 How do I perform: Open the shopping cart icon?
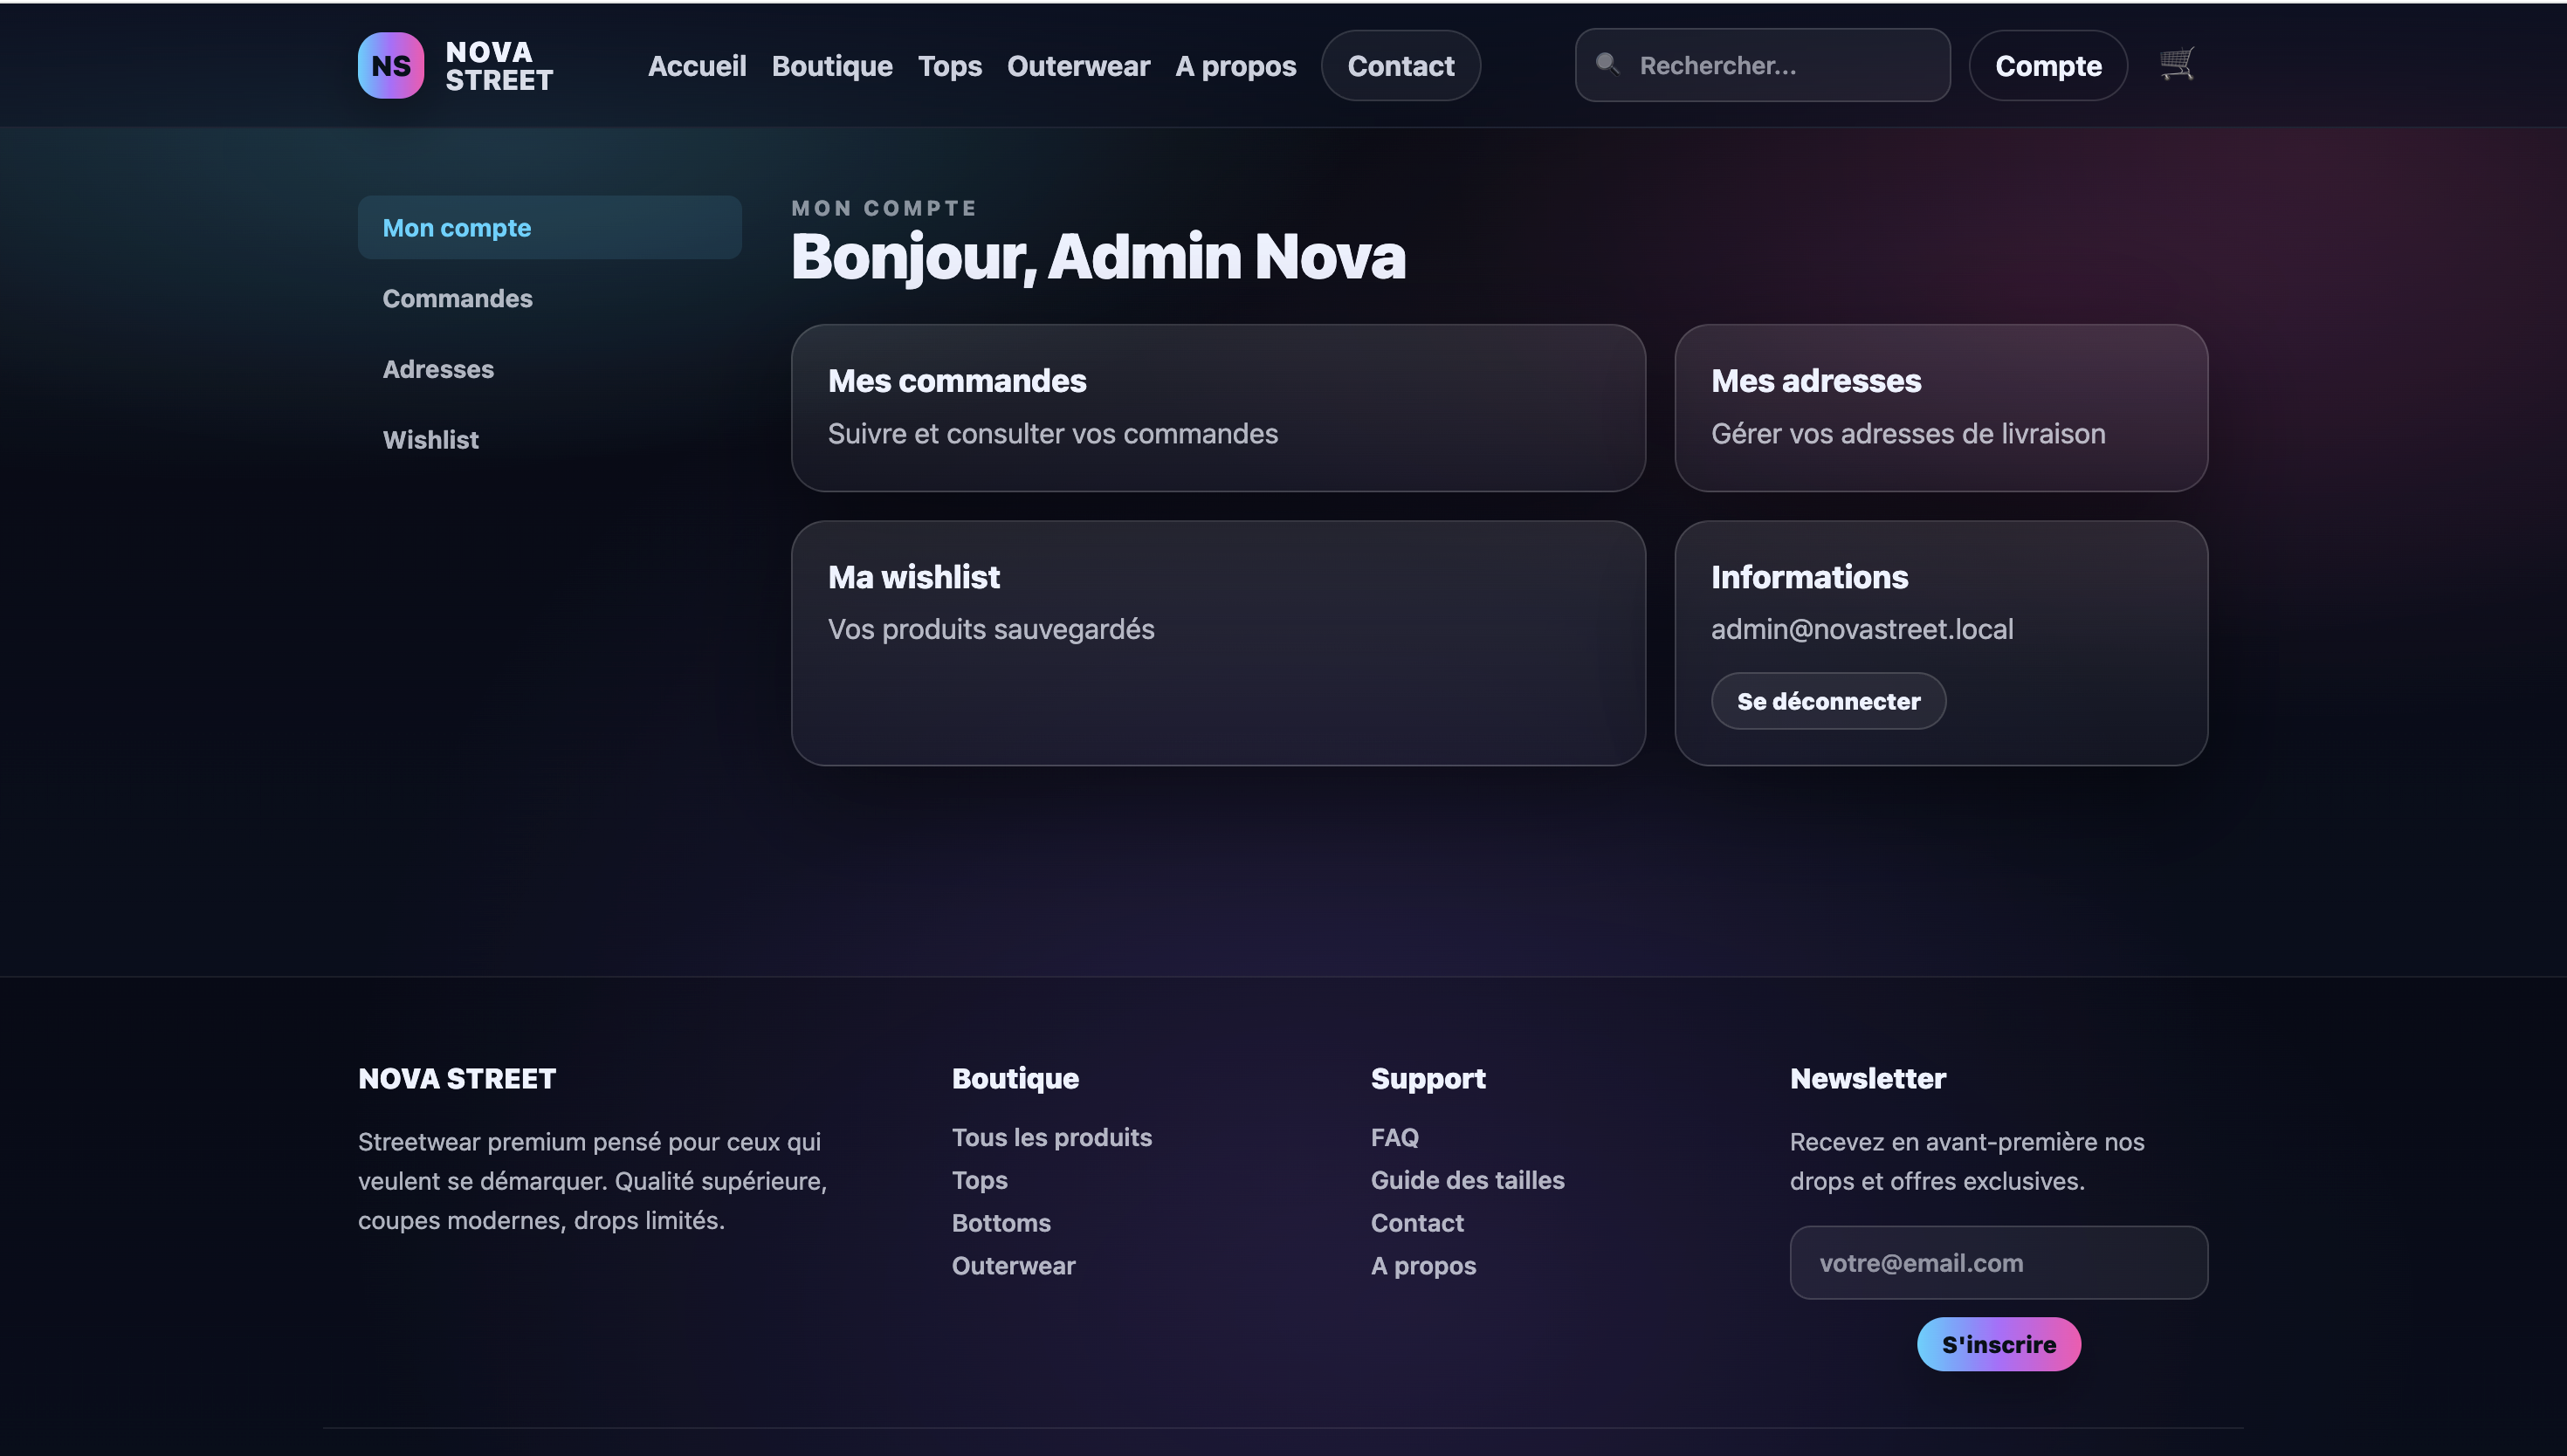[2176, 65]
